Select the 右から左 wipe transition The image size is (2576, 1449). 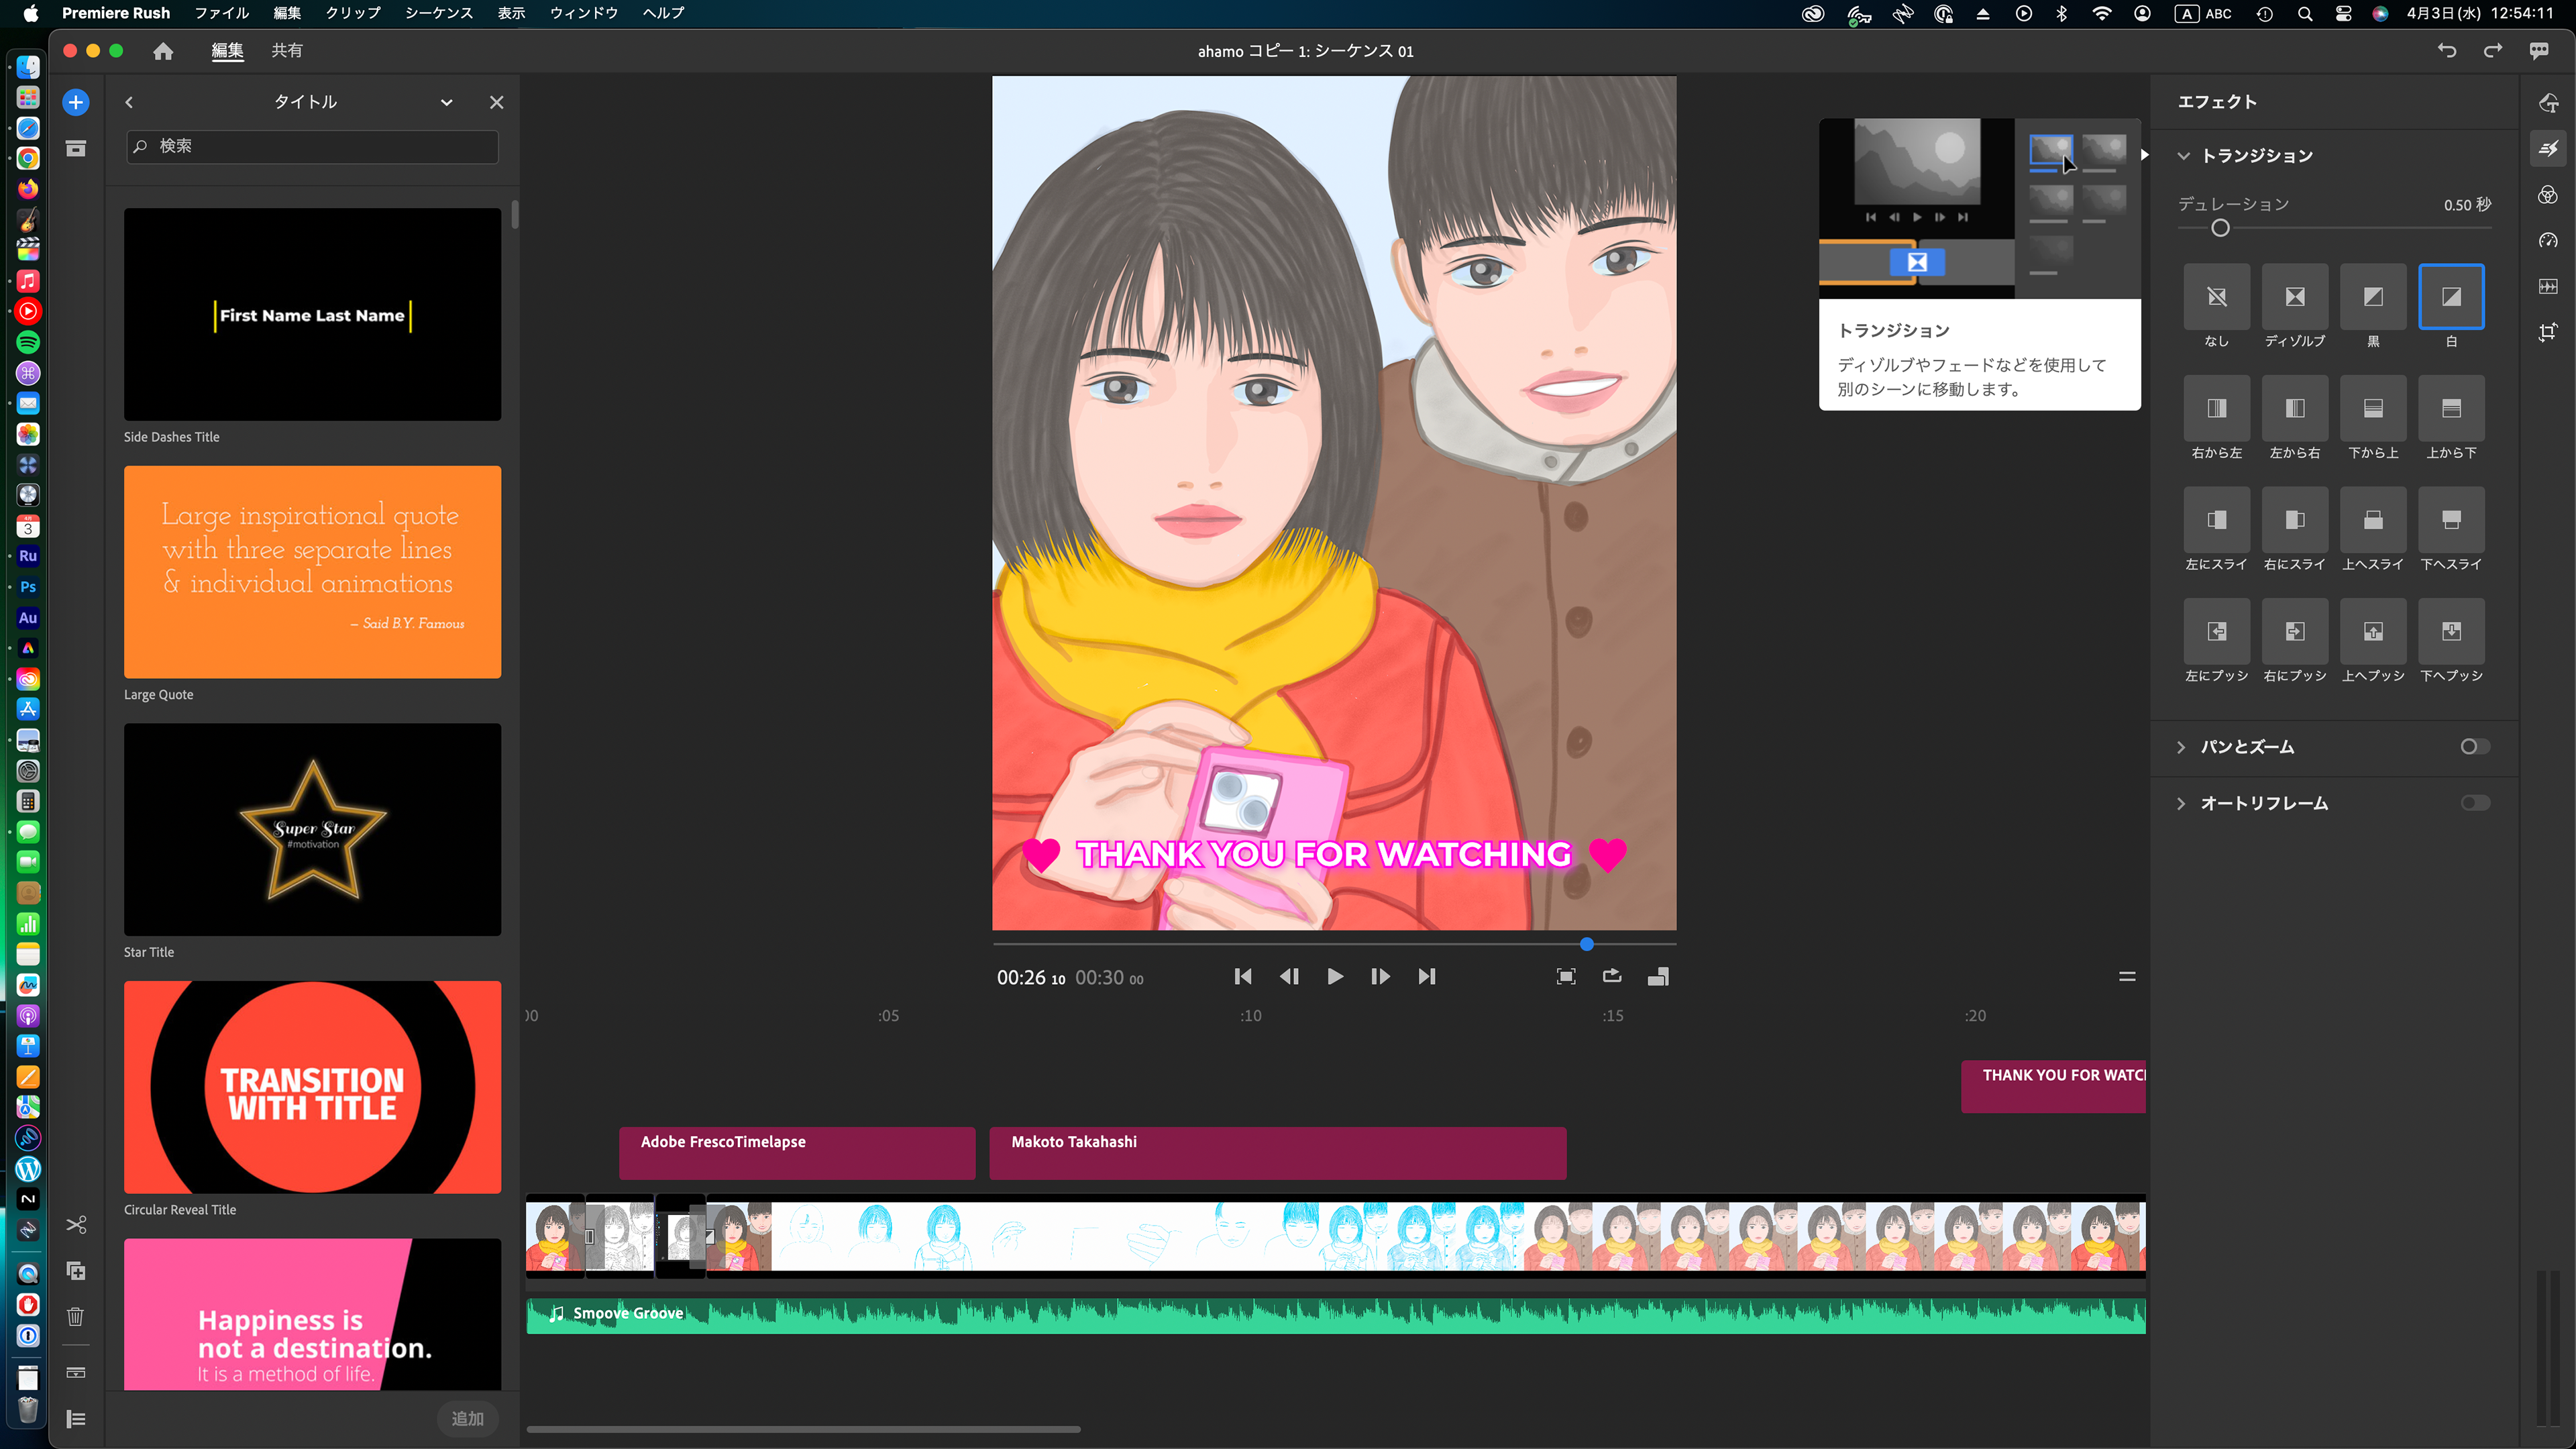click(2217, 408)
